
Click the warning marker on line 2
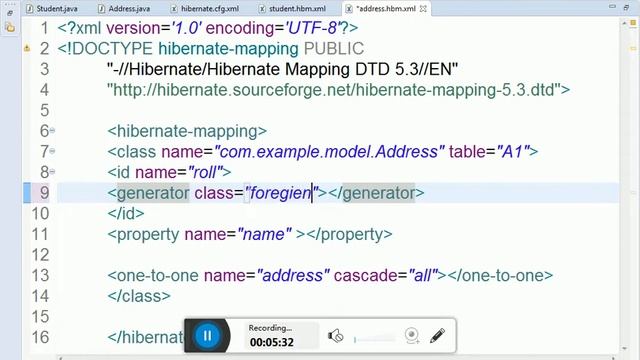pyautogui.click(x=27, y=48)
